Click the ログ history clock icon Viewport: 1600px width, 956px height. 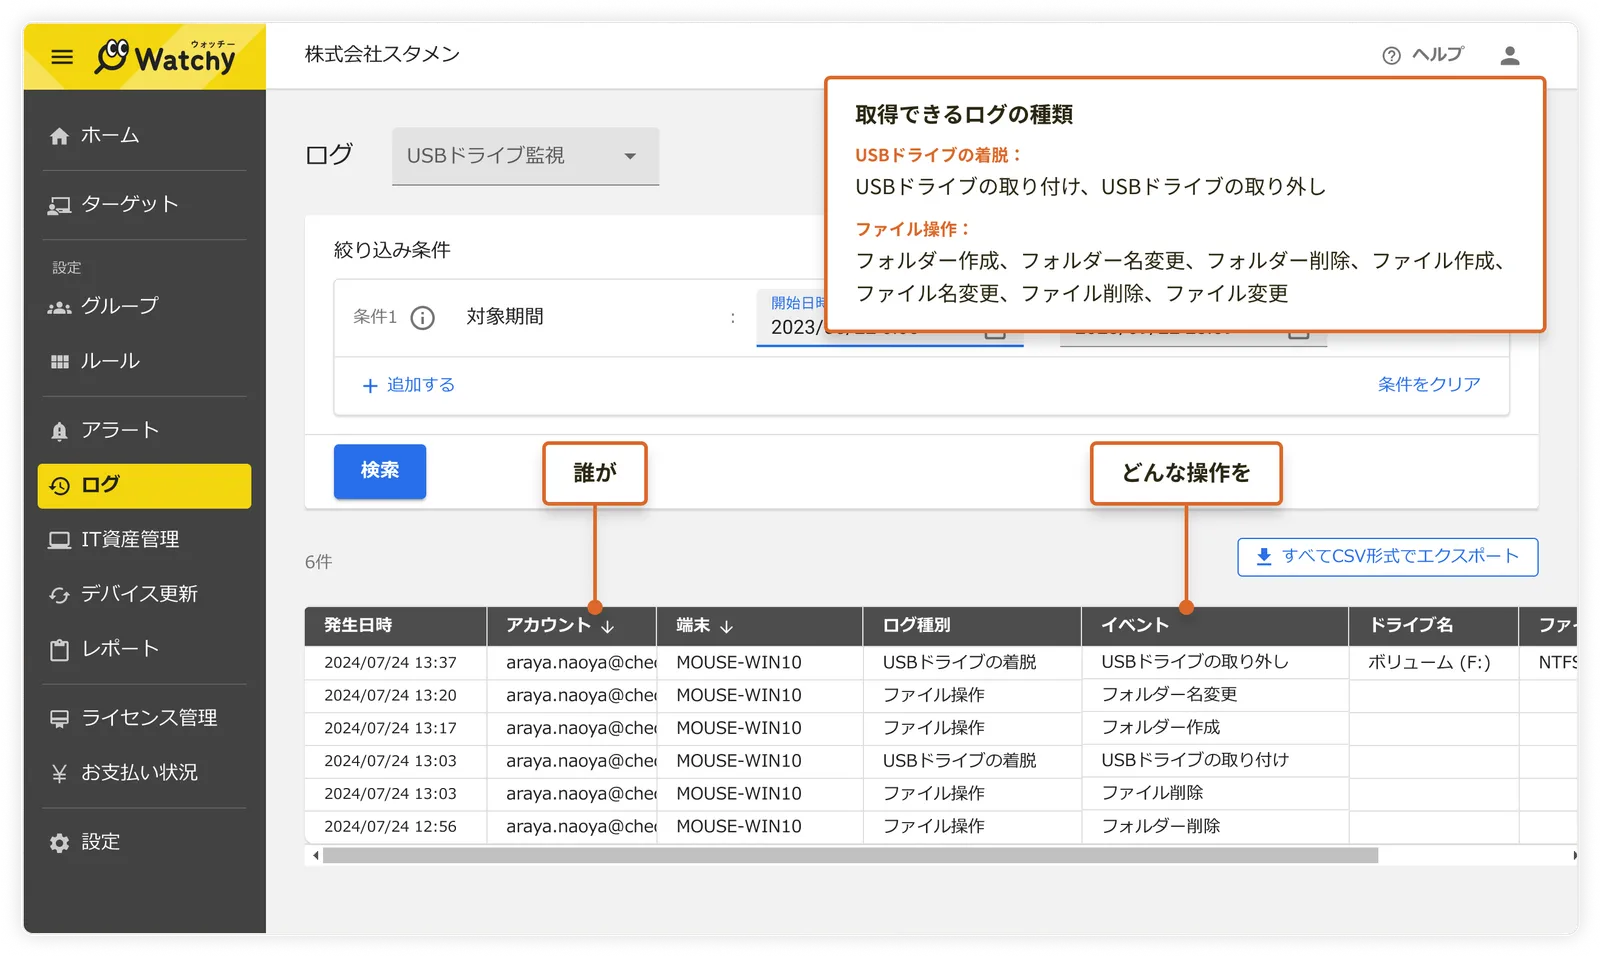click(60, 486)
